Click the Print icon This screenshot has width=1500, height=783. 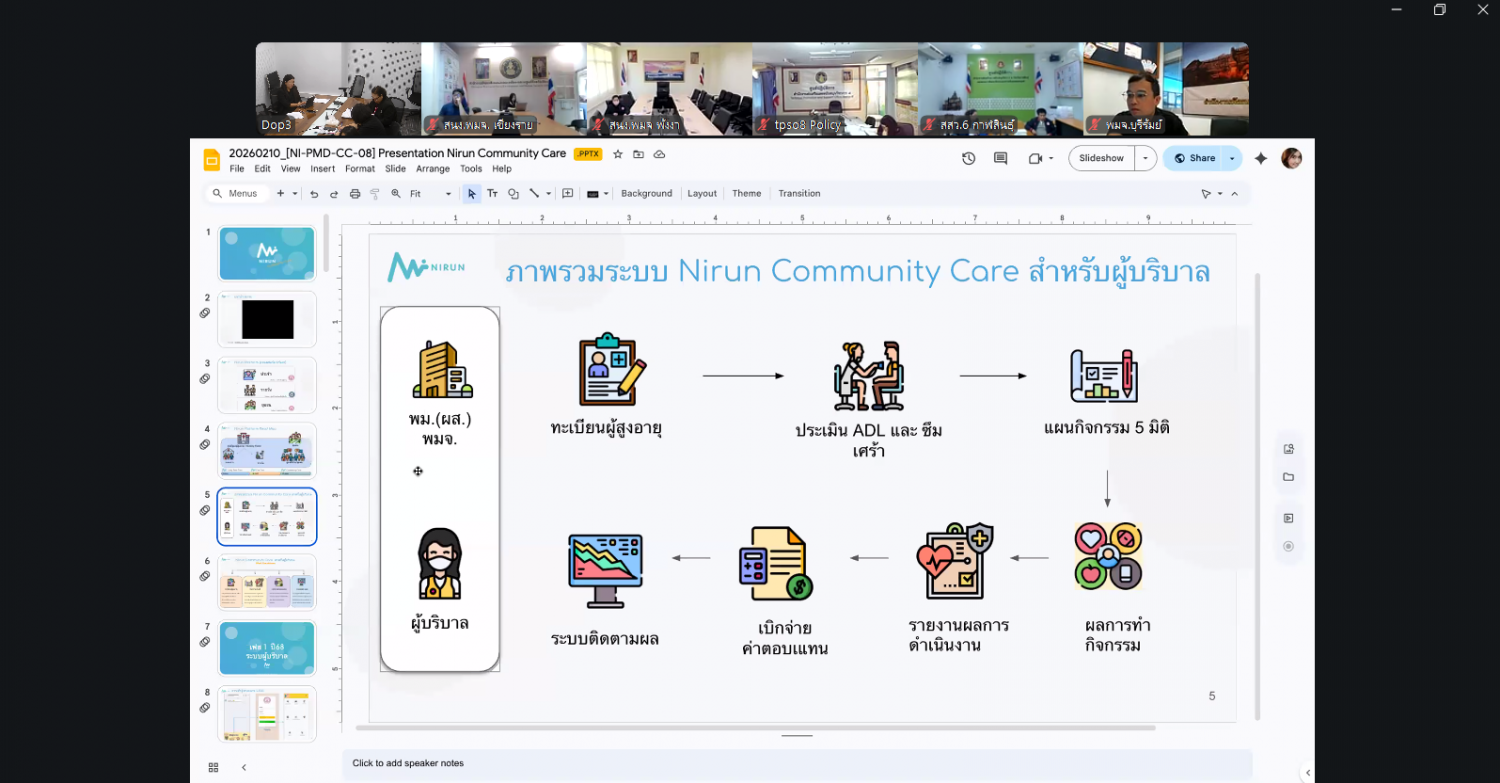point(355,194)
